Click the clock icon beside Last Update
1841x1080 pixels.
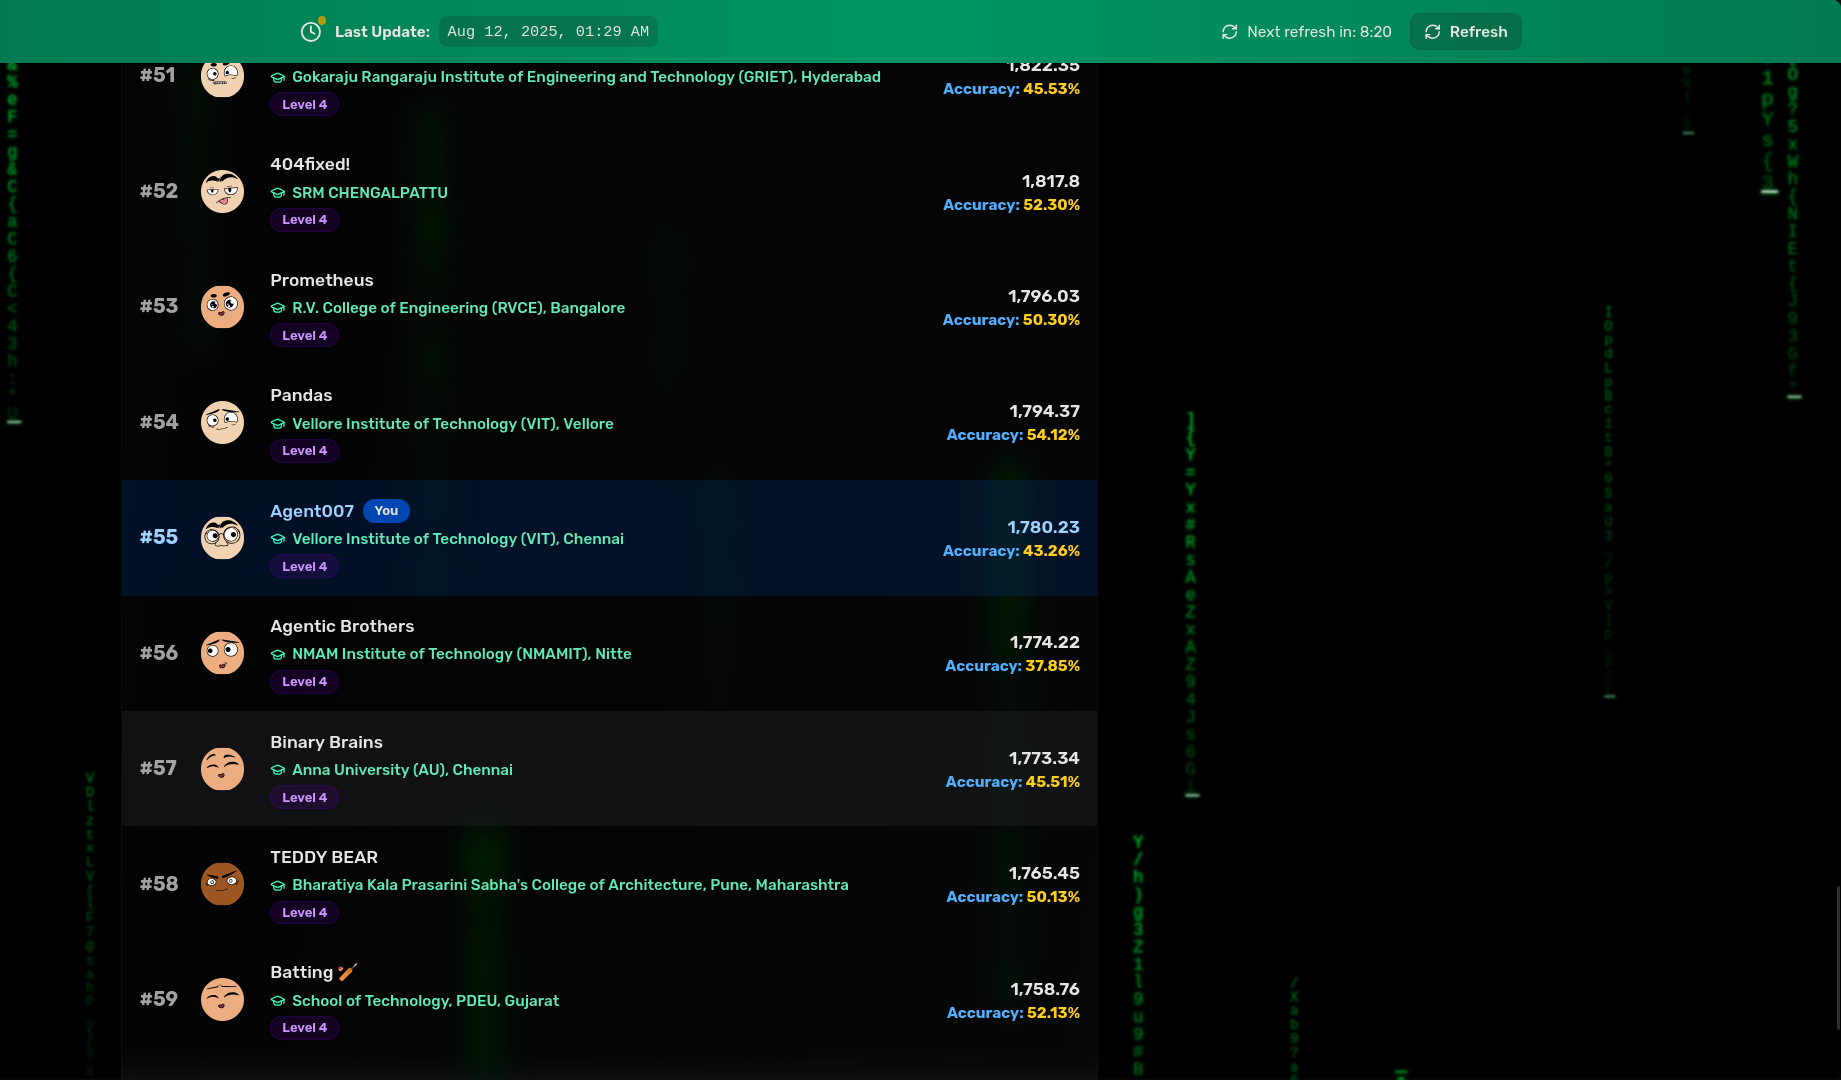pos(311,32)
